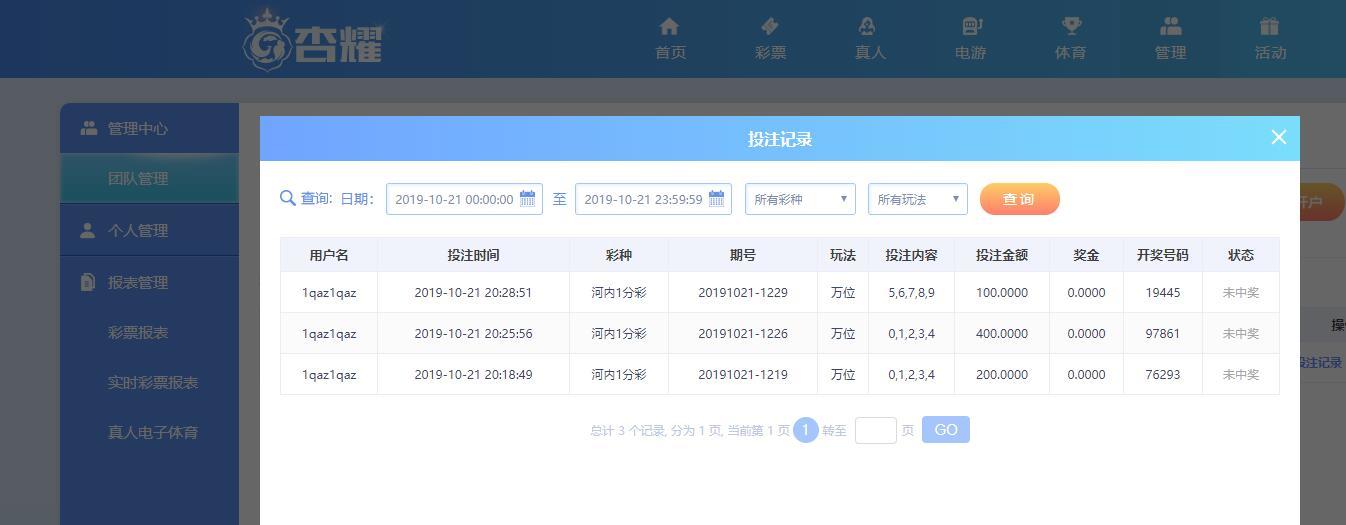Open the 活动 gift promotions icon
Screen dimensions: 1346x525
(x=1270, y=26)
